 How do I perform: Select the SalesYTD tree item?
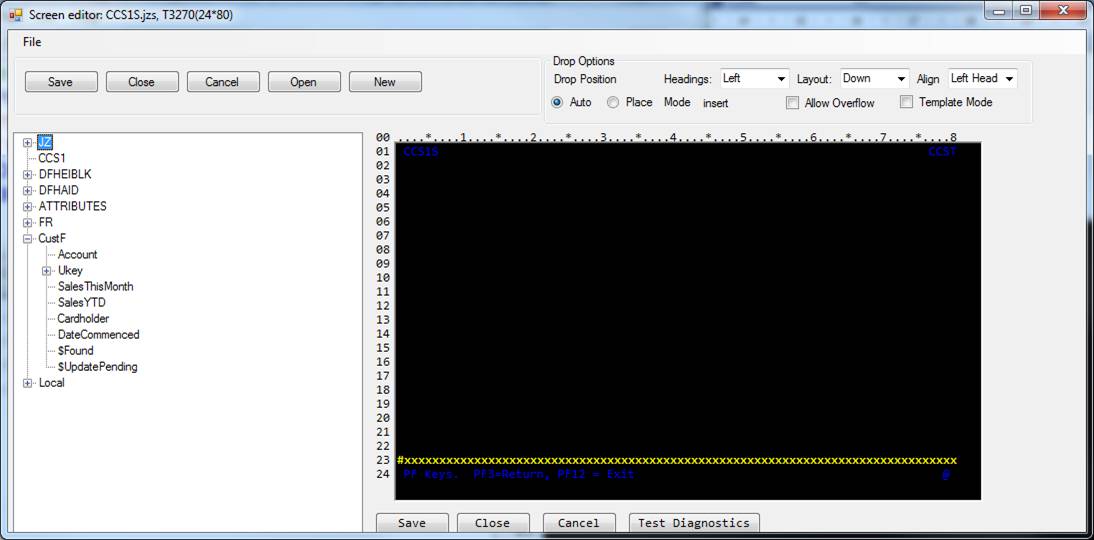point(82,303)
